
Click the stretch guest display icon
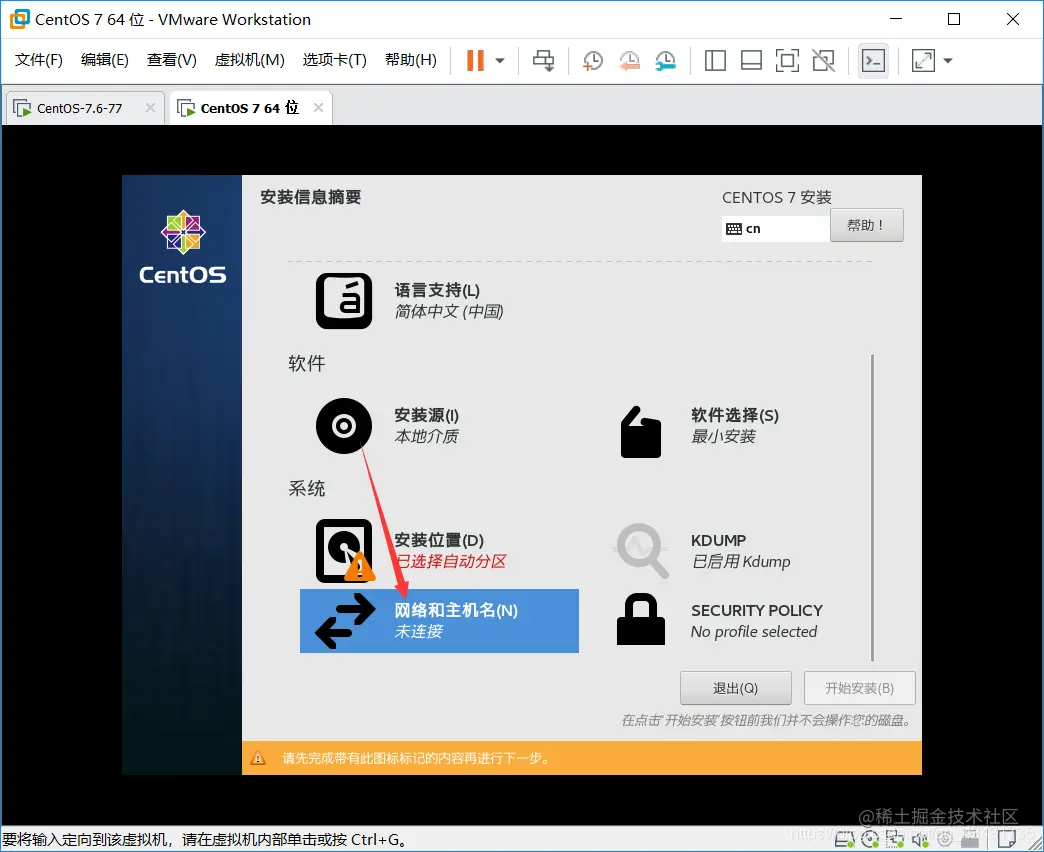pyautogui.click(x=923, y=61)
